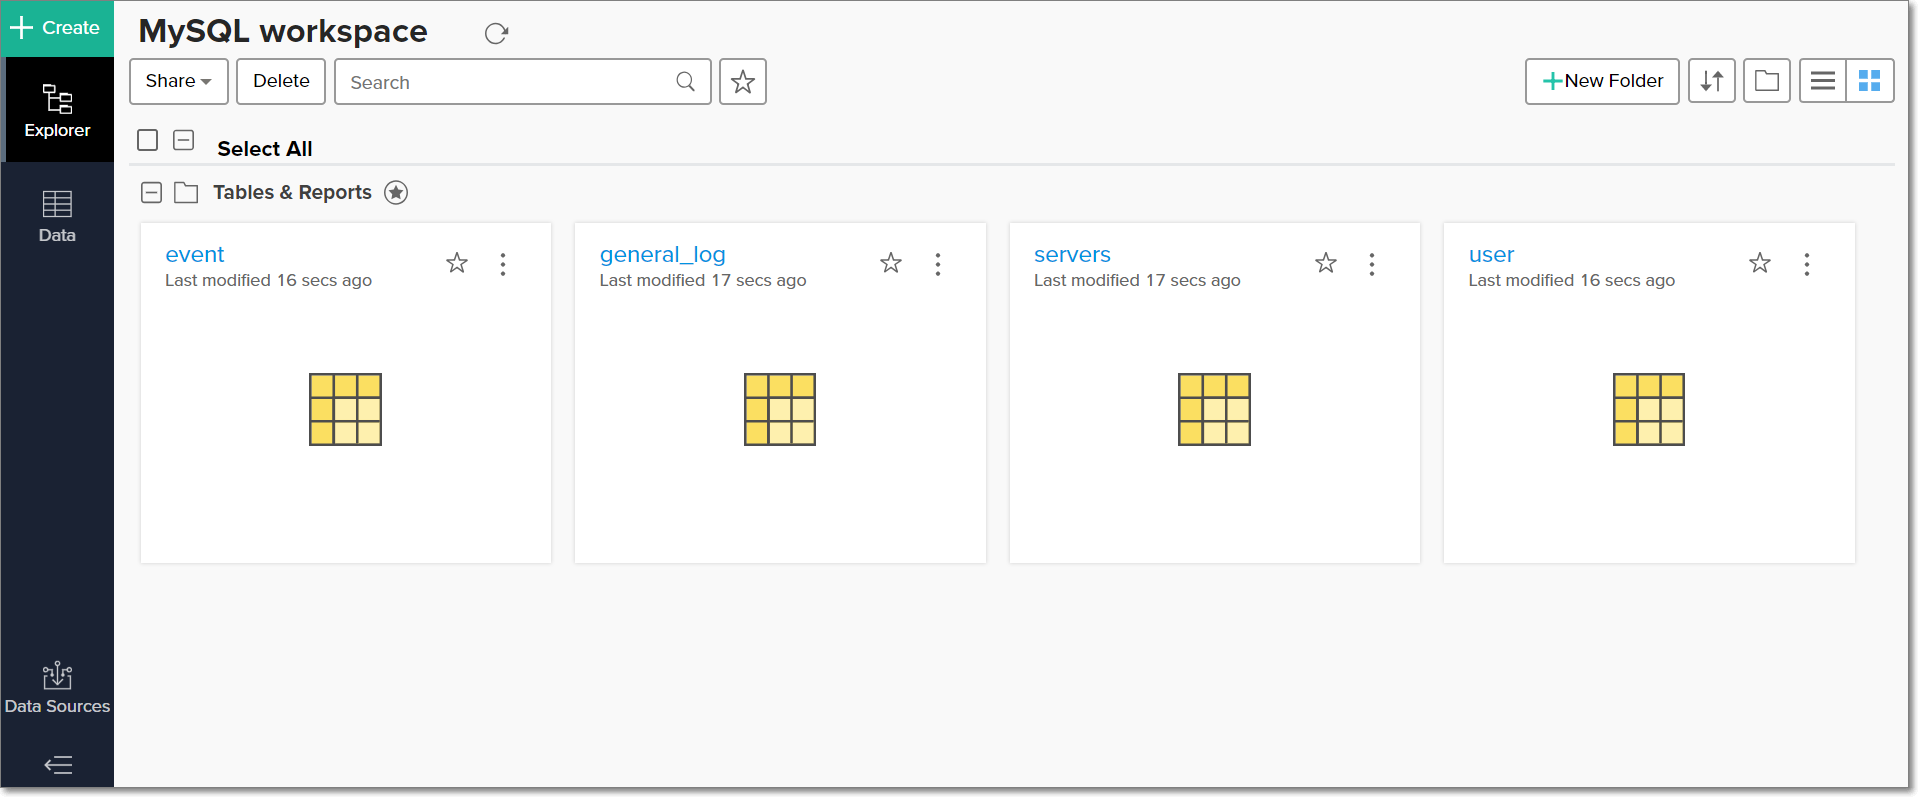Open more options for general_log table

tap(938, 264)
